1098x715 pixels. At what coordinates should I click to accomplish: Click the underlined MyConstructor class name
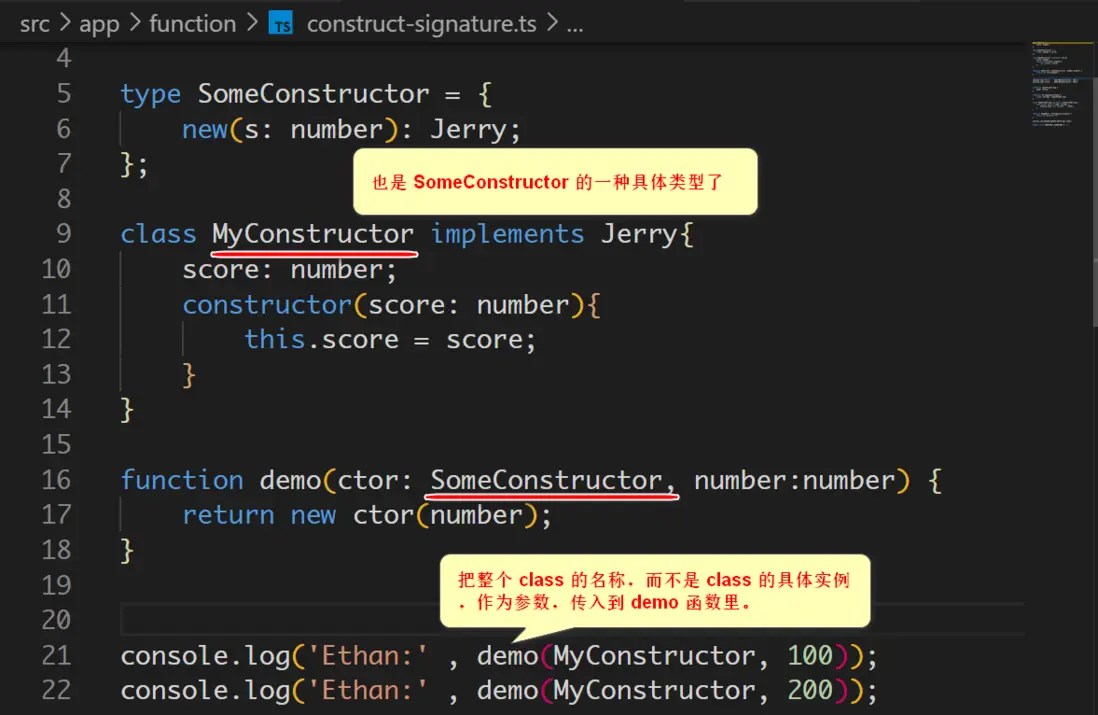pos(313,233)
